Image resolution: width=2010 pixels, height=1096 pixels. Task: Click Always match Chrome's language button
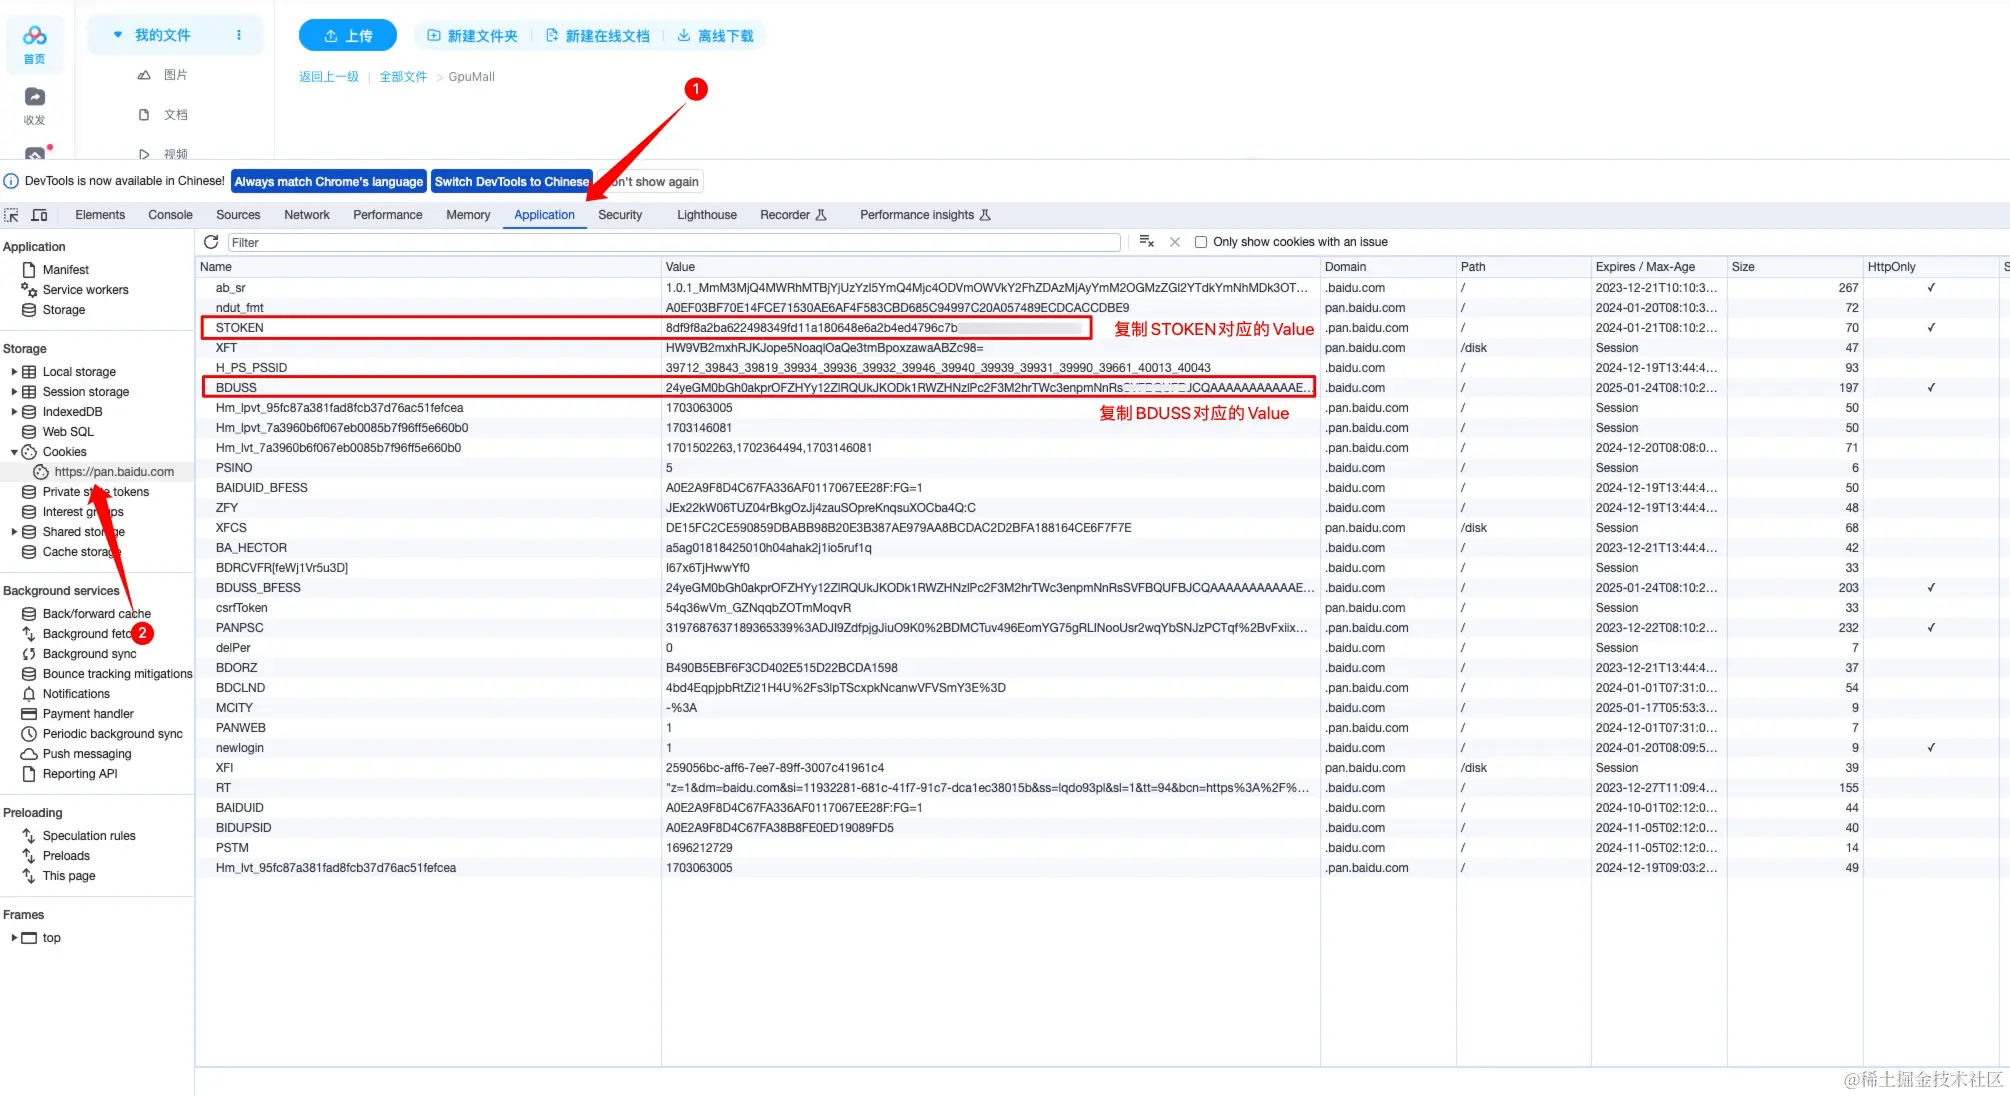click(x=328, y=182)
